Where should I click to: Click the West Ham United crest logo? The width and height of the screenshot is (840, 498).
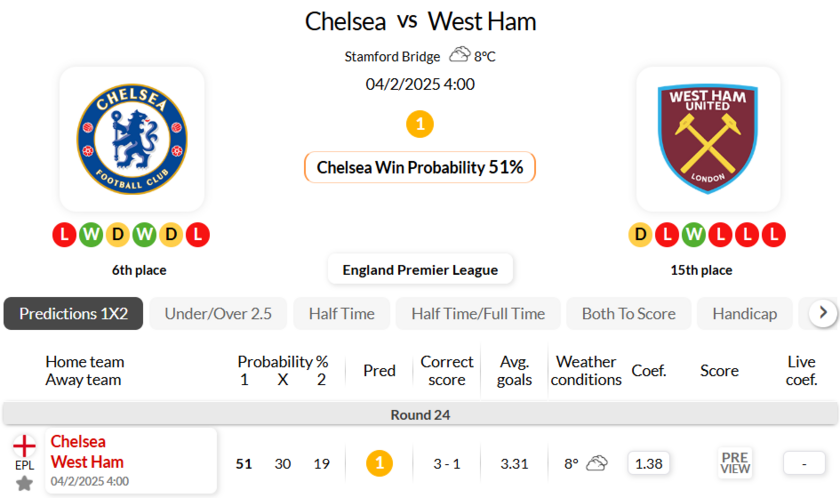(708, 139)
